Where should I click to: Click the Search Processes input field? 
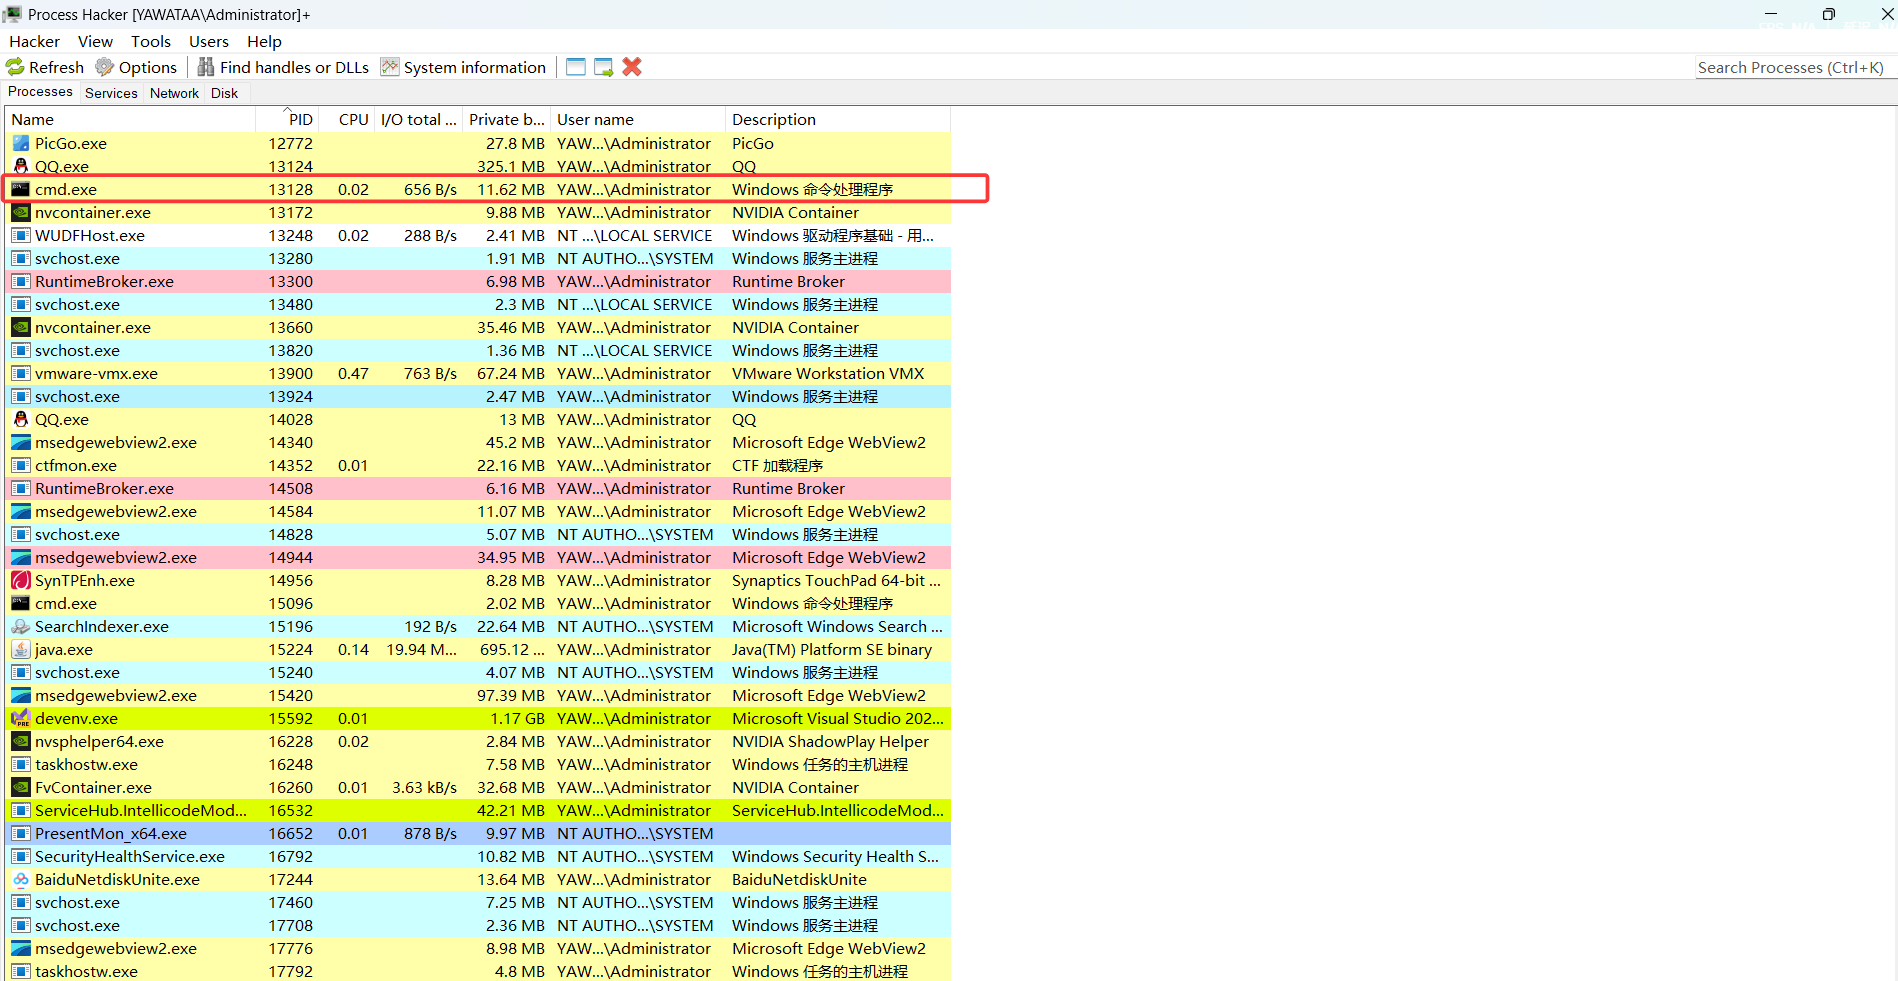click(1790, 67)
